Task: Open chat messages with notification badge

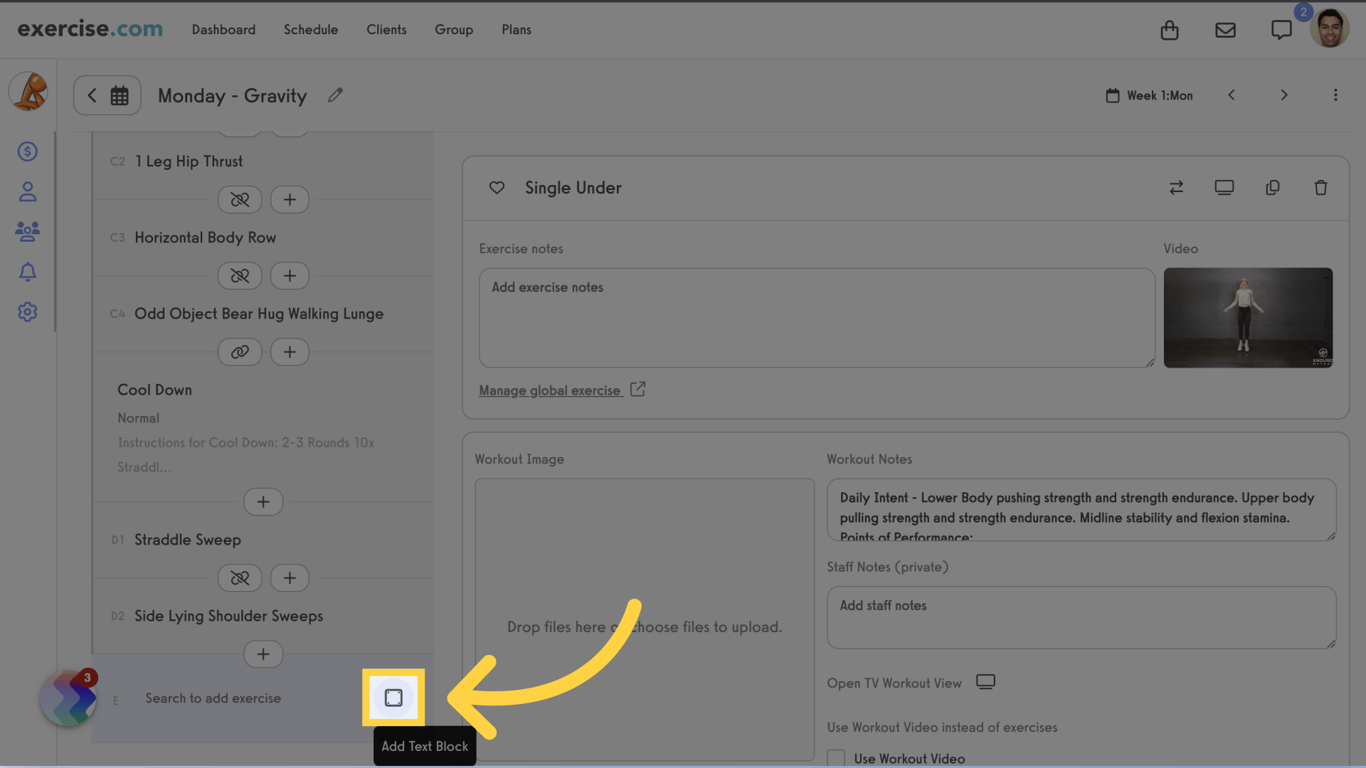Action: tap(1281, 30)
